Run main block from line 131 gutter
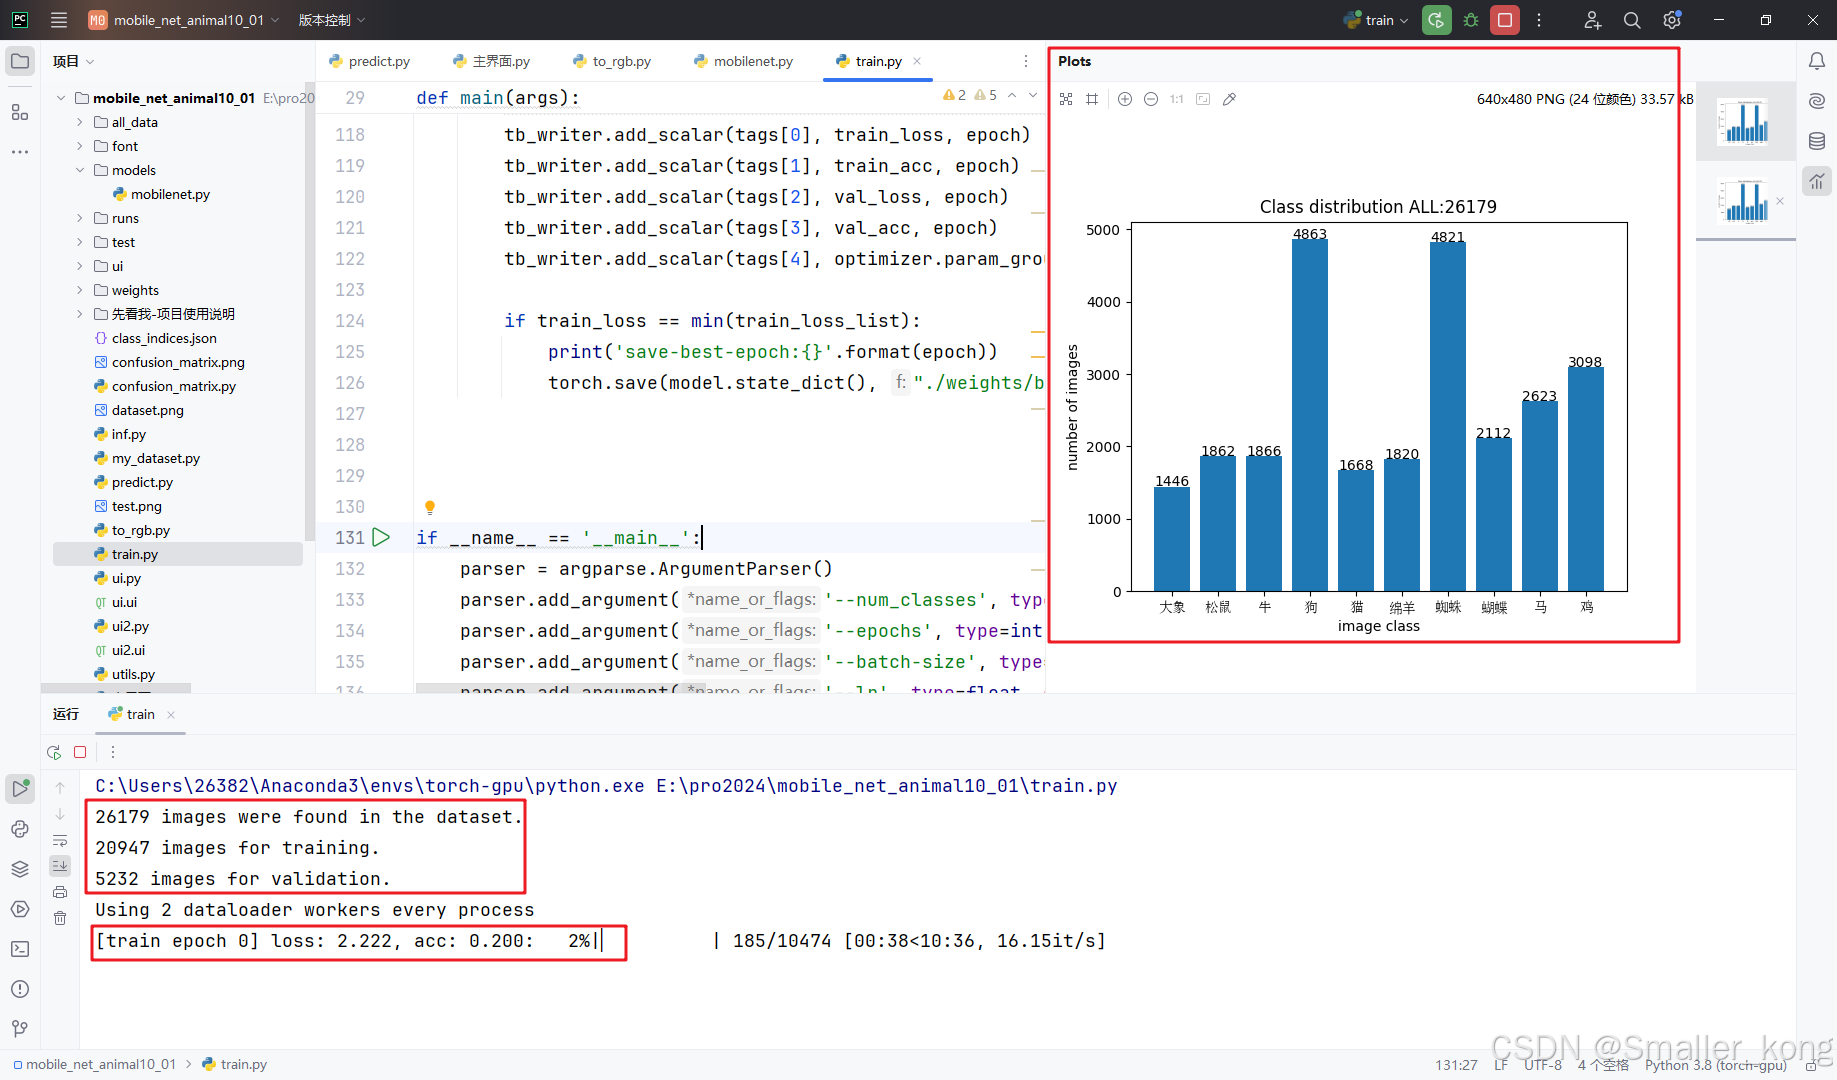Screen dimensions: 1837x1080 pyautogui.click(x=381, y=537)
